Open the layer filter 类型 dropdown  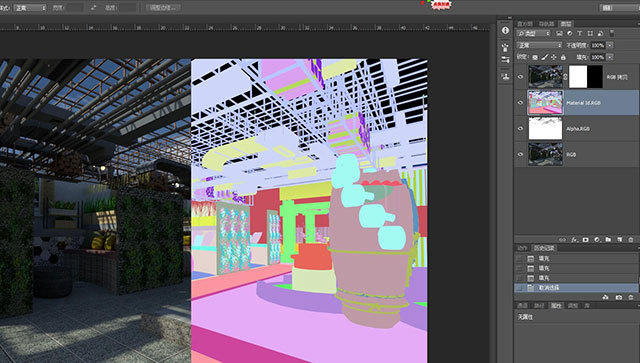point(534,33)
